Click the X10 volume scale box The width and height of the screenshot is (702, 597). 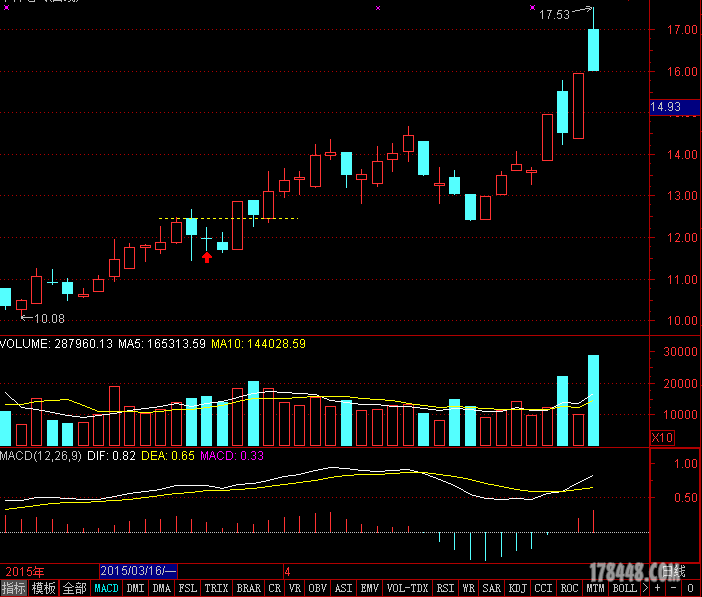click(662, 438)
